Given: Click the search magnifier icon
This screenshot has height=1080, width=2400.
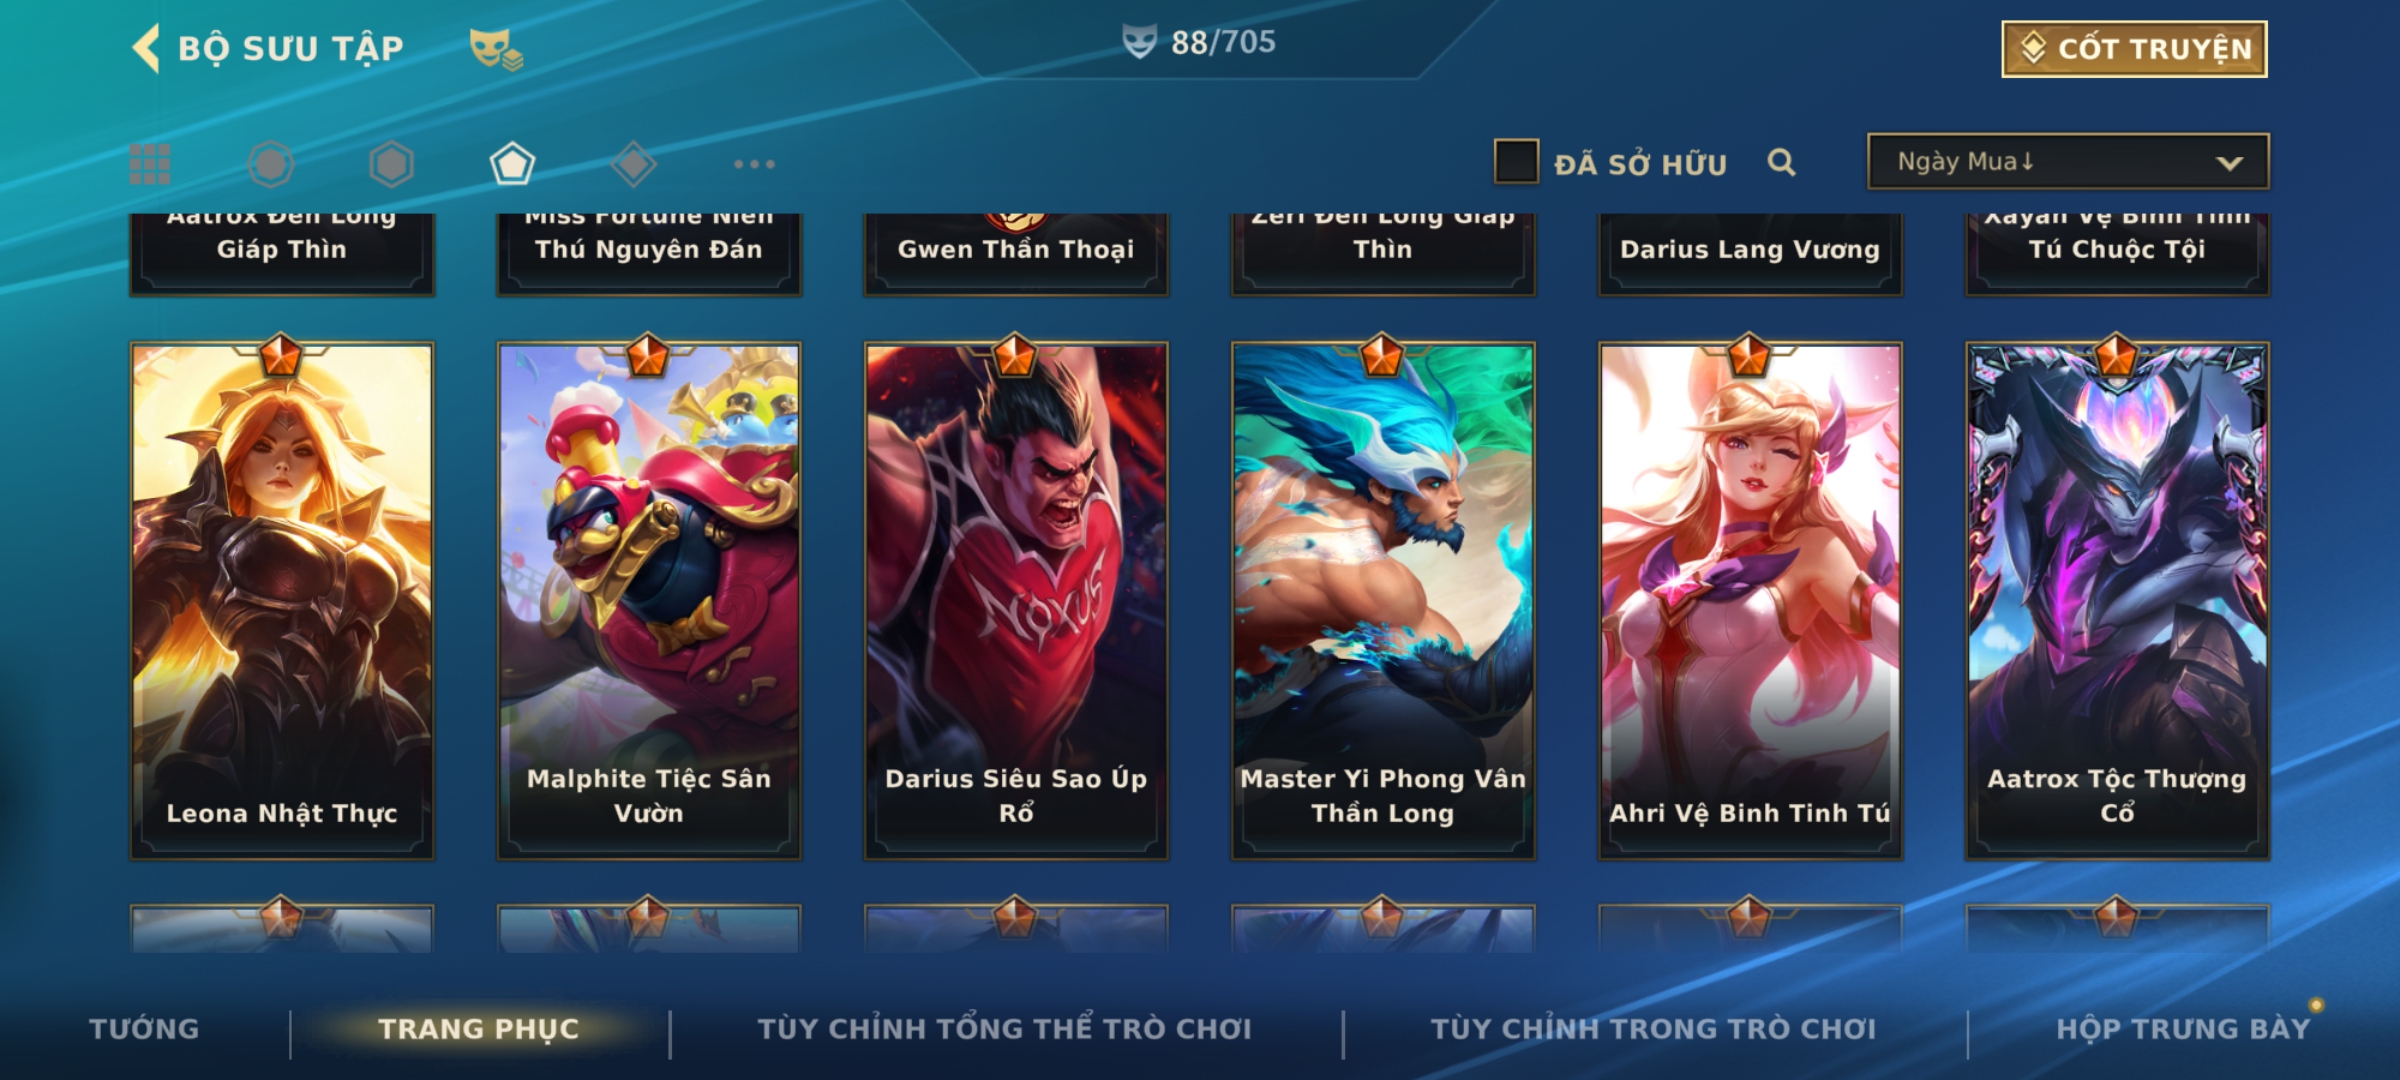Looking at the screenshot, I should click(x=1781, y=162).
